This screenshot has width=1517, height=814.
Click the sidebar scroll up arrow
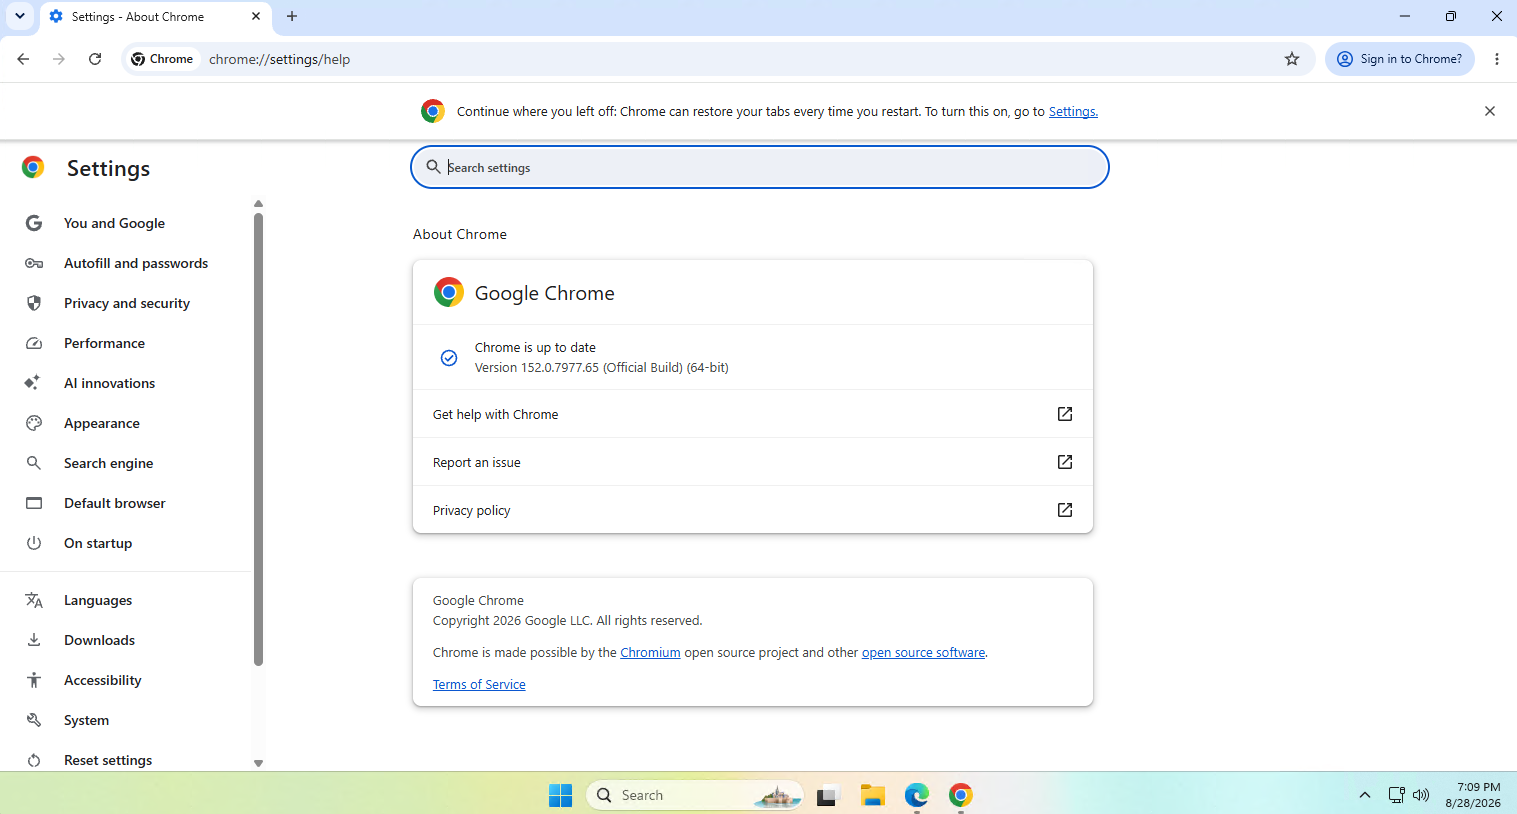258,203
